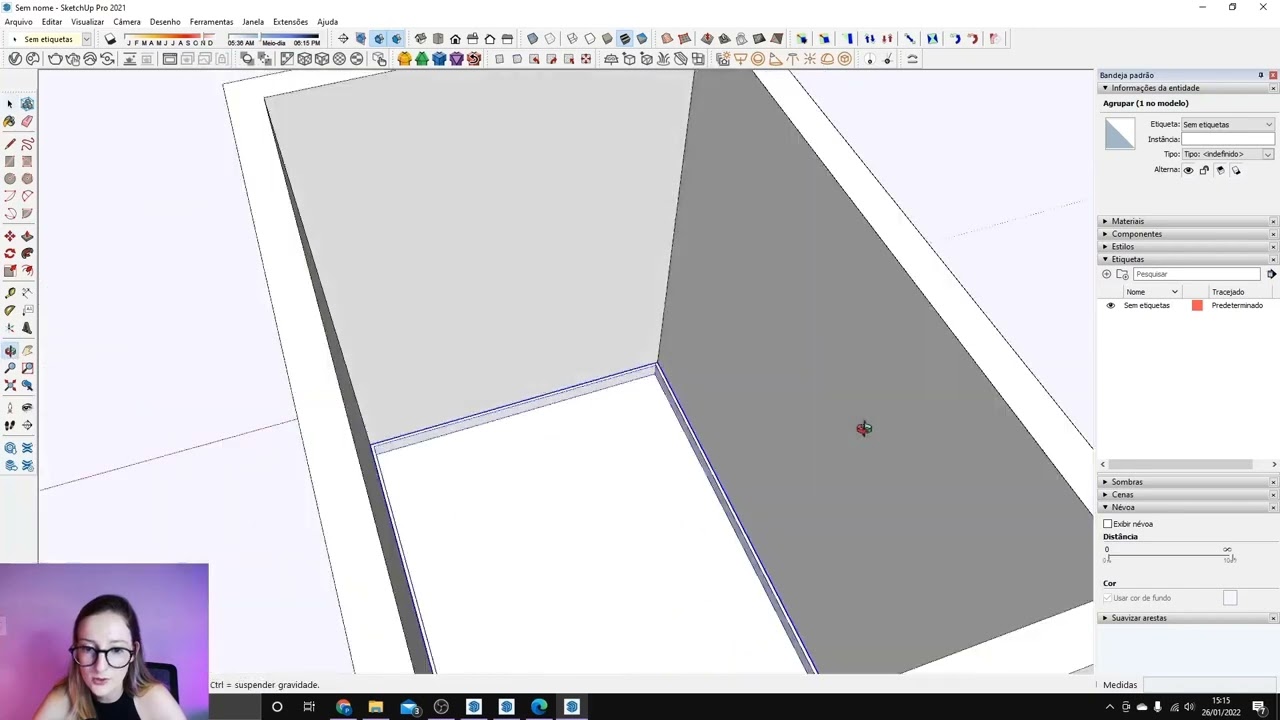Activate the Move tool

pos(10,236)
